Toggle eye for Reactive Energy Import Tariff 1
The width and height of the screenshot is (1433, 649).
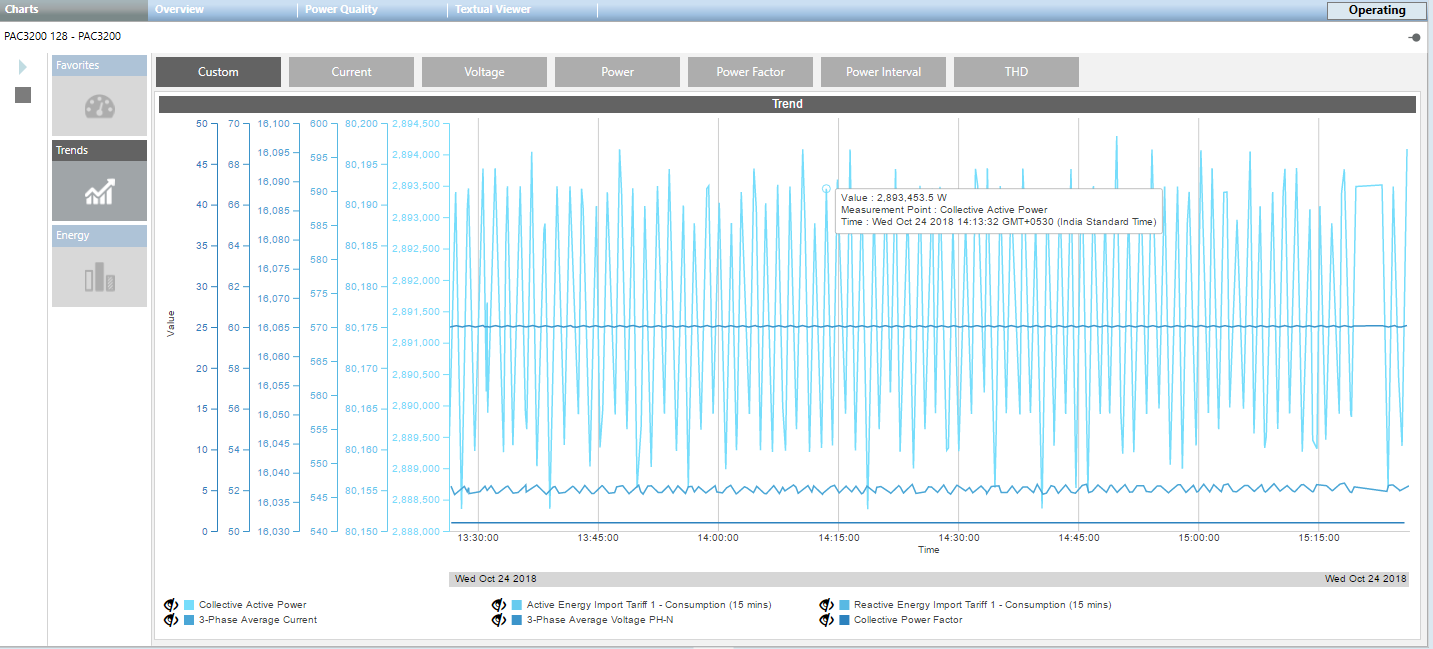pyautogui.click(x=826, y=605)
